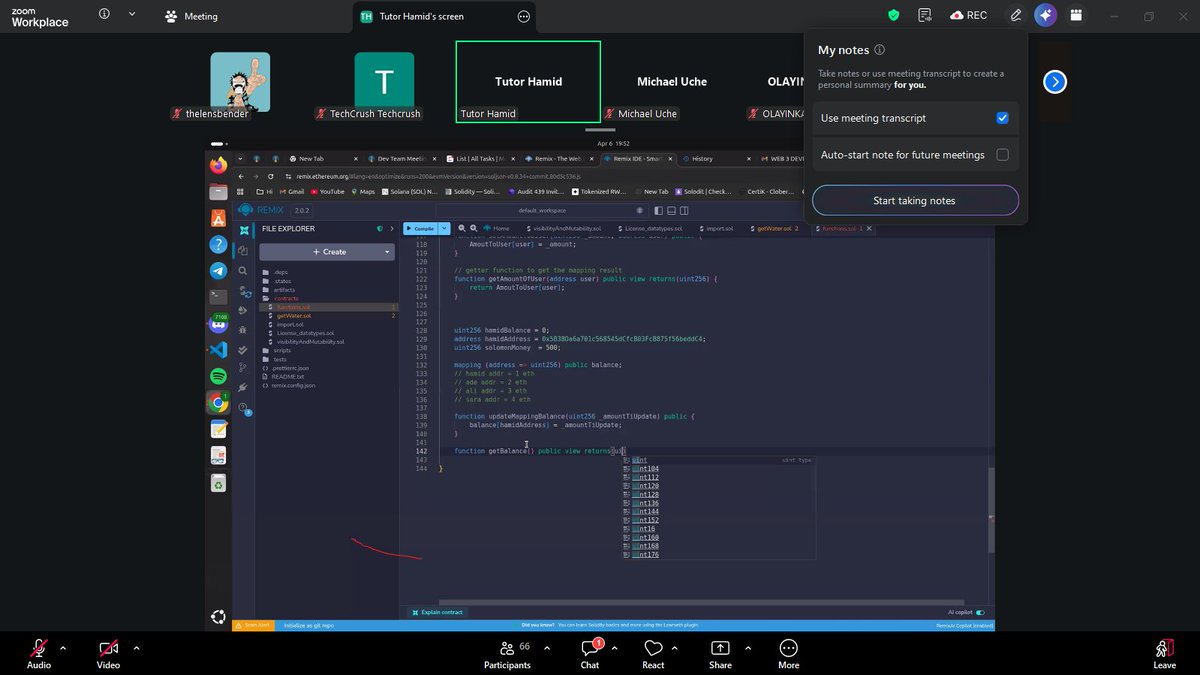Open Remix search in files icon
This screenshot has height=675, width=1200.
(x=243, y=271)
